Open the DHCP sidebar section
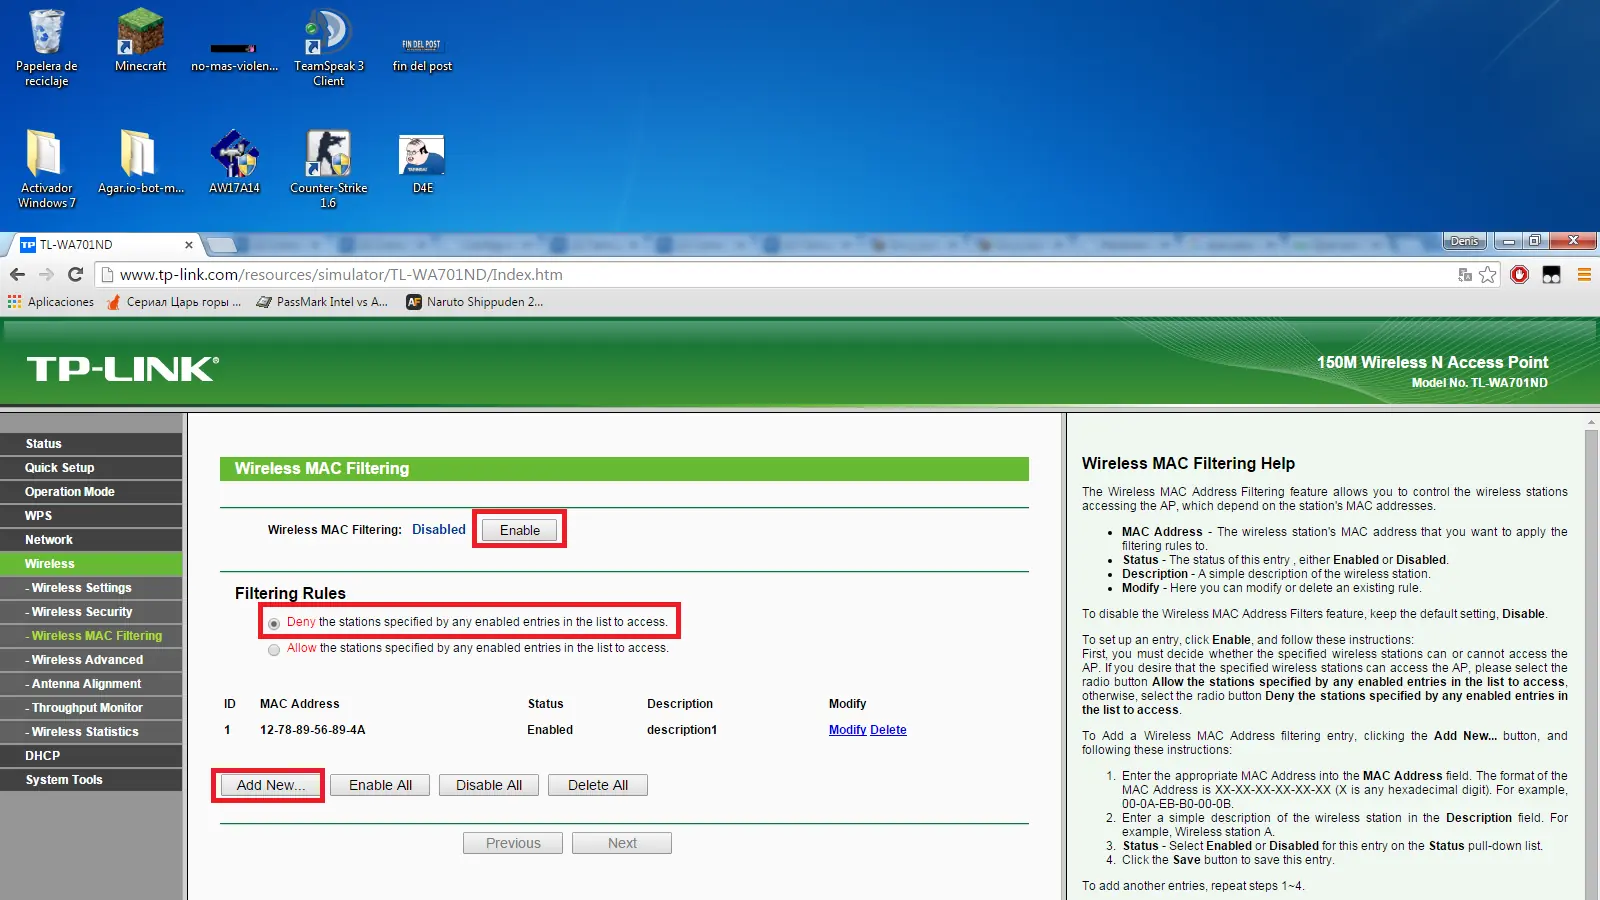 [x=91, y=756]
